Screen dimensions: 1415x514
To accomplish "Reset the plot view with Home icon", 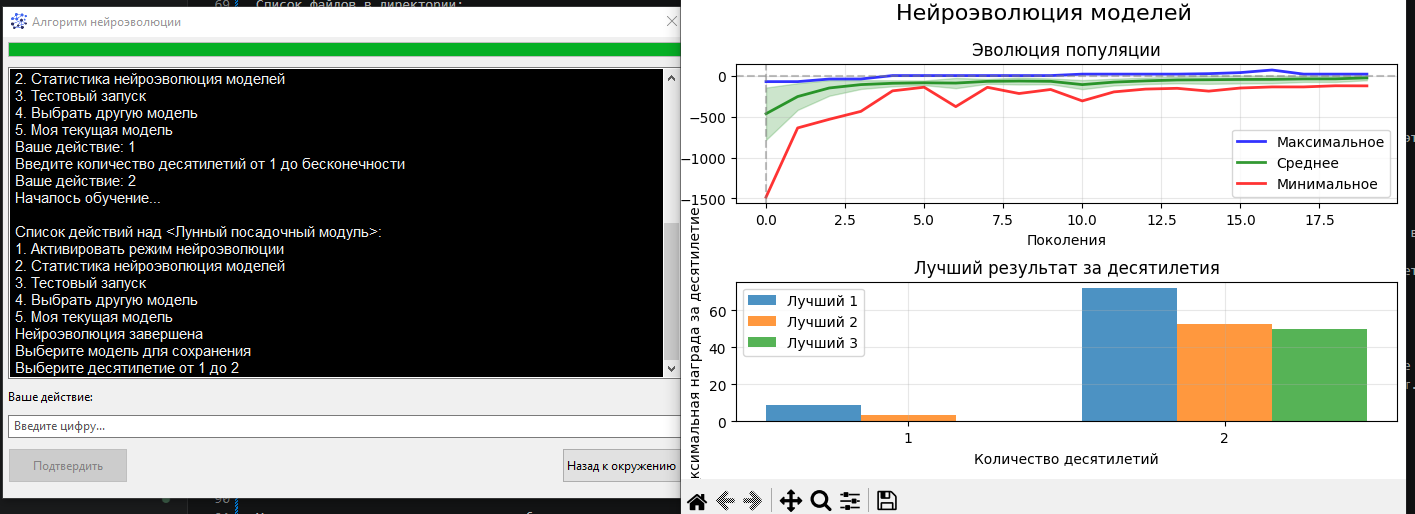I will coord(697,501).
